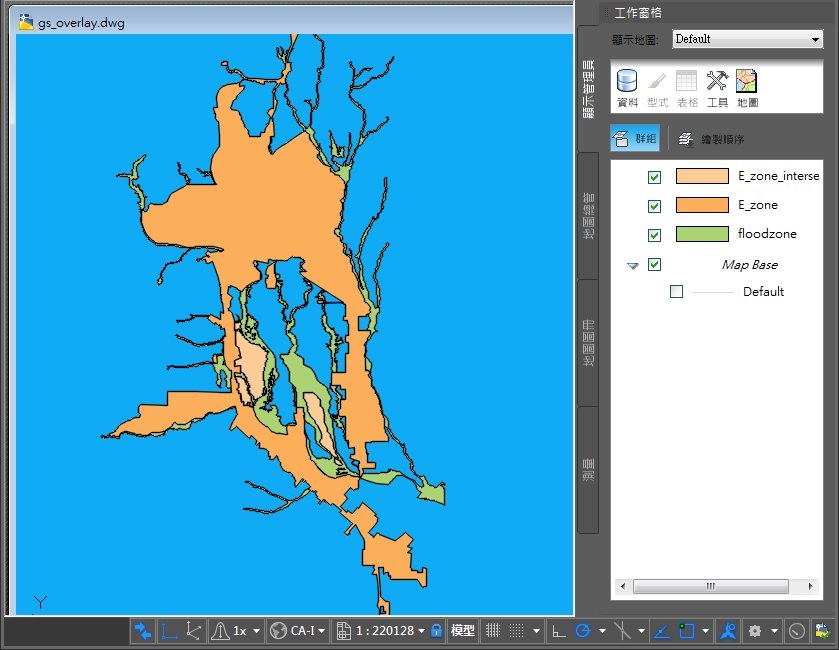
Task: Select the 群組 (Groups) view button
Action: 635,139
